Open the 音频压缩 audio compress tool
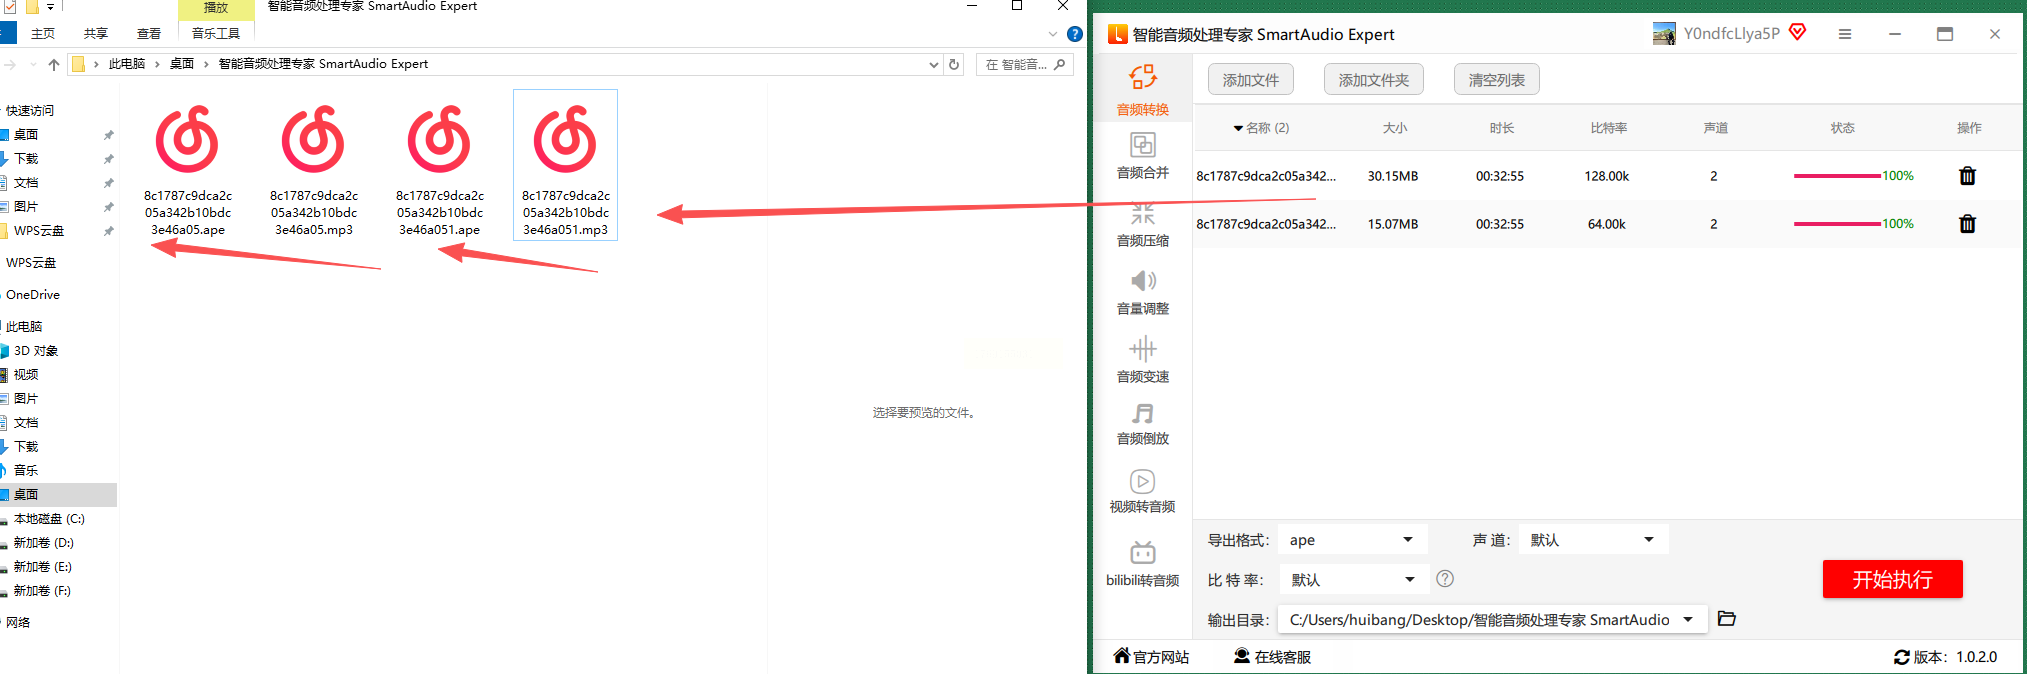This screenshot has height=674, width=2027. (1142, 224)
